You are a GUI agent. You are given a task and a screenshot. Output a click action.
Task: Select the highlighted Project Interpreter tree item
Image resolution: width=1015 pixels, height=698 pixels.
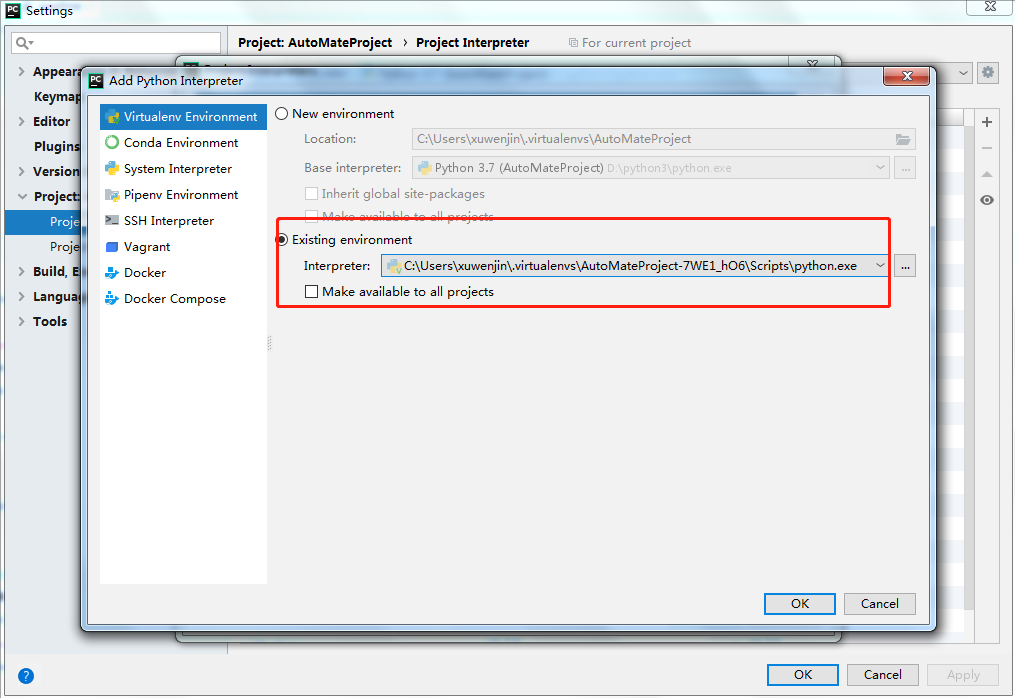[x=43, y=222]
